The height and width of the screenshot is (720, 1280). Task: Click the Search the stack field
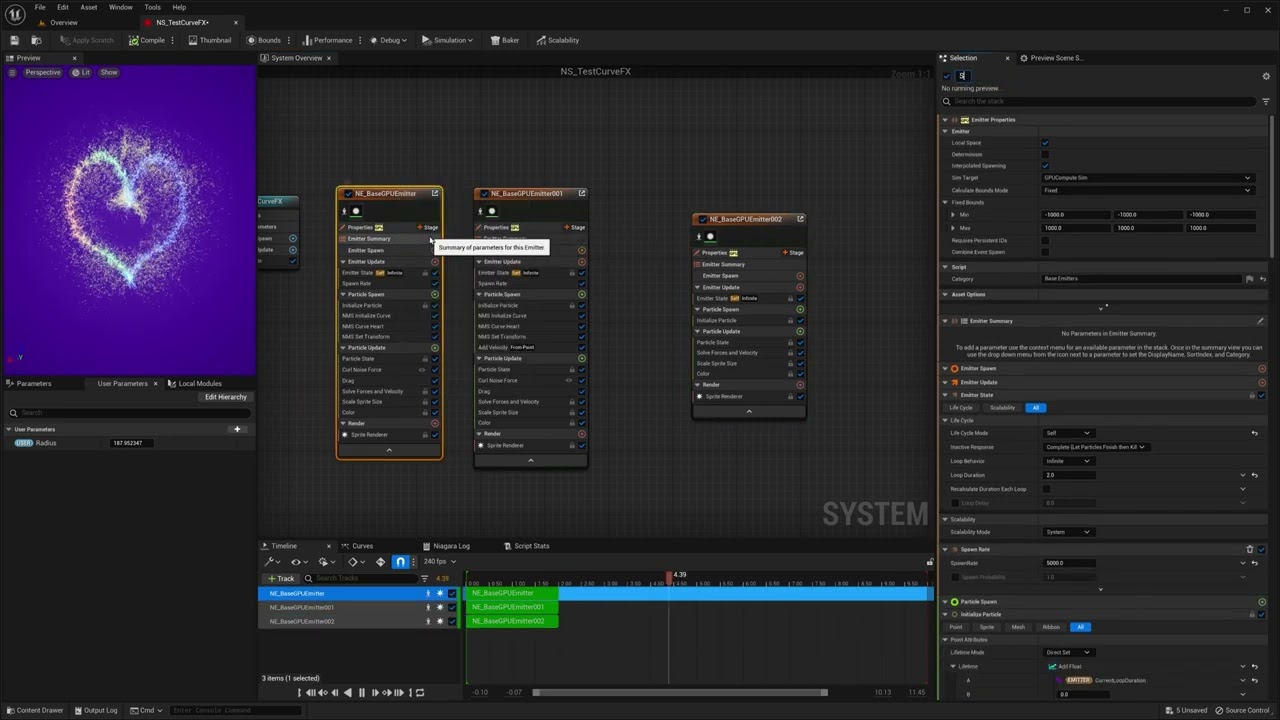click(x=1100, y=101)
